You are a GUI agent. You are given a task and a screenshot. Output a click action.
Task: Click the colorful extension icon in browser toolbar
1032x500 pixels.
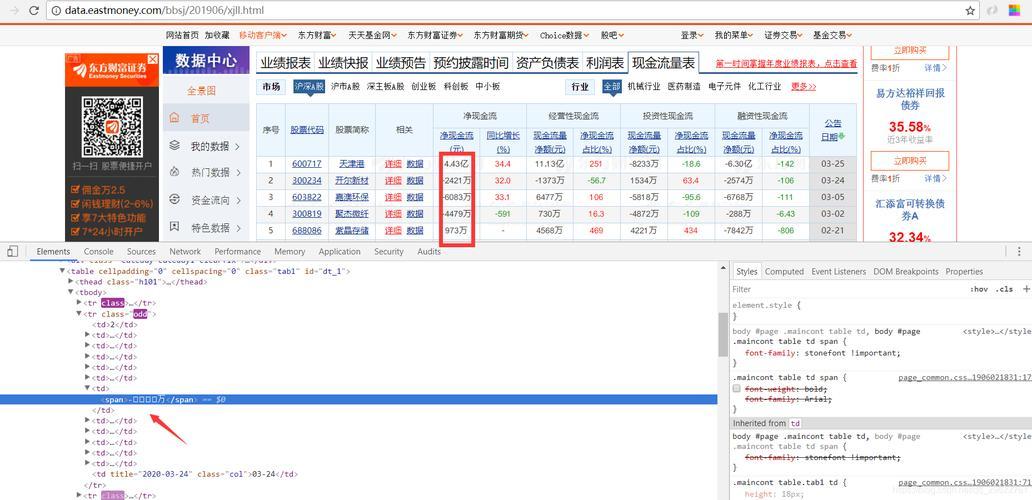coord(1013,11)
